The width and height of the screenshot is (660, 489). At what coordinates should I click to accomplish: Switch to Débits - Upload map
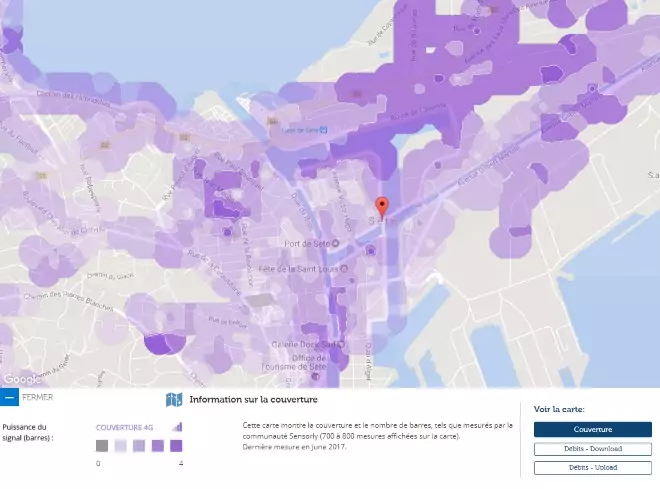[592, 467]
